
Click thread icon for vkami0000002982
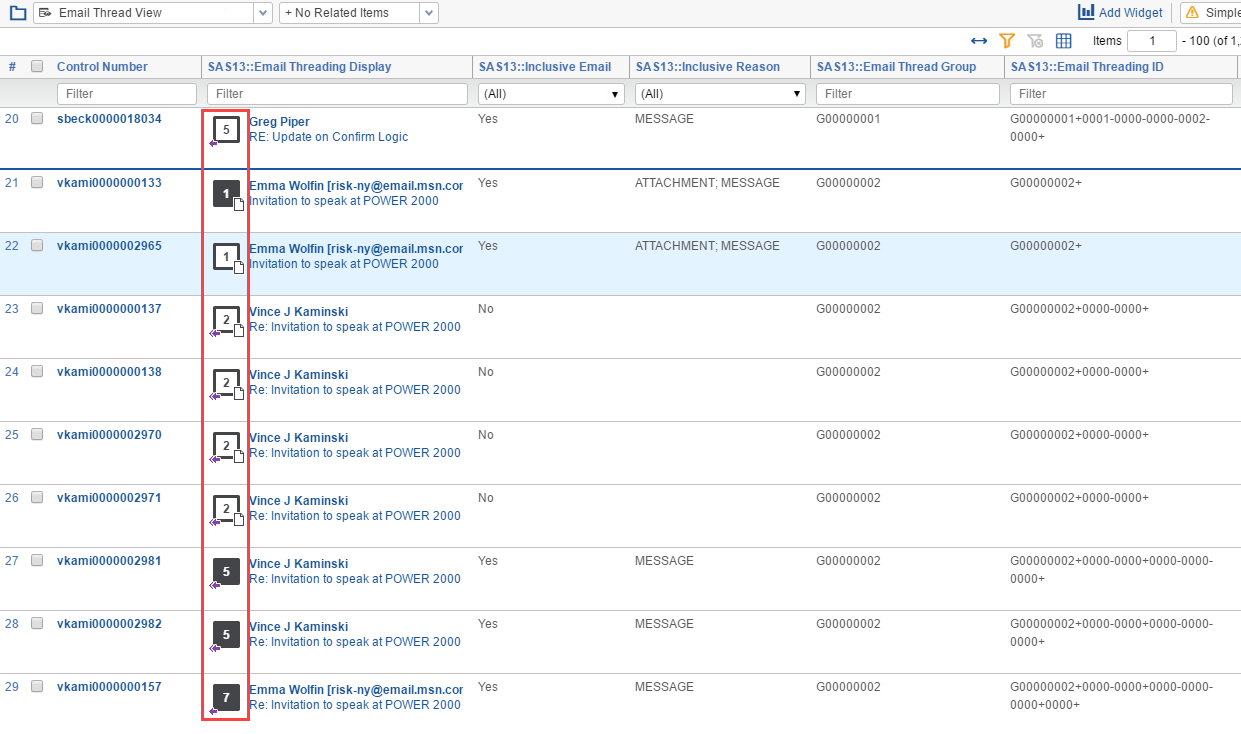[226, 636]
